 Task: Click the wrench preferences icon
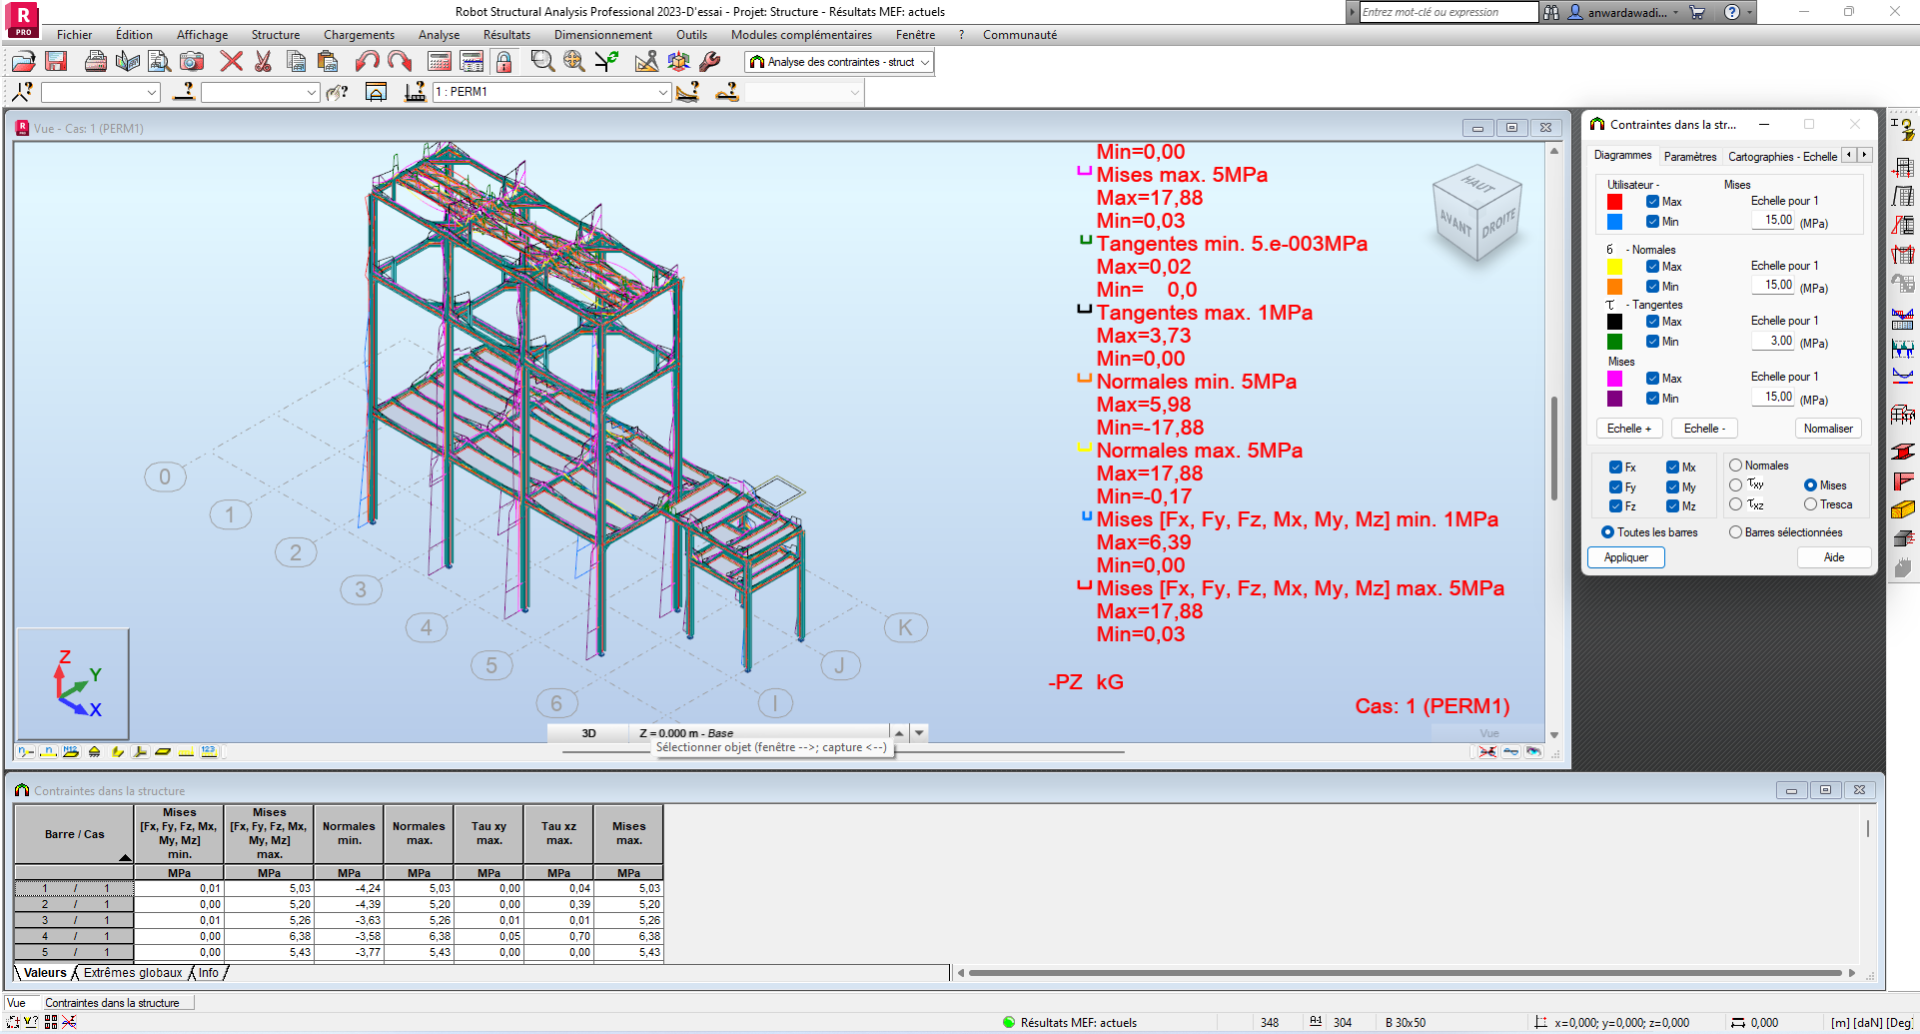[x=710, y=62]
